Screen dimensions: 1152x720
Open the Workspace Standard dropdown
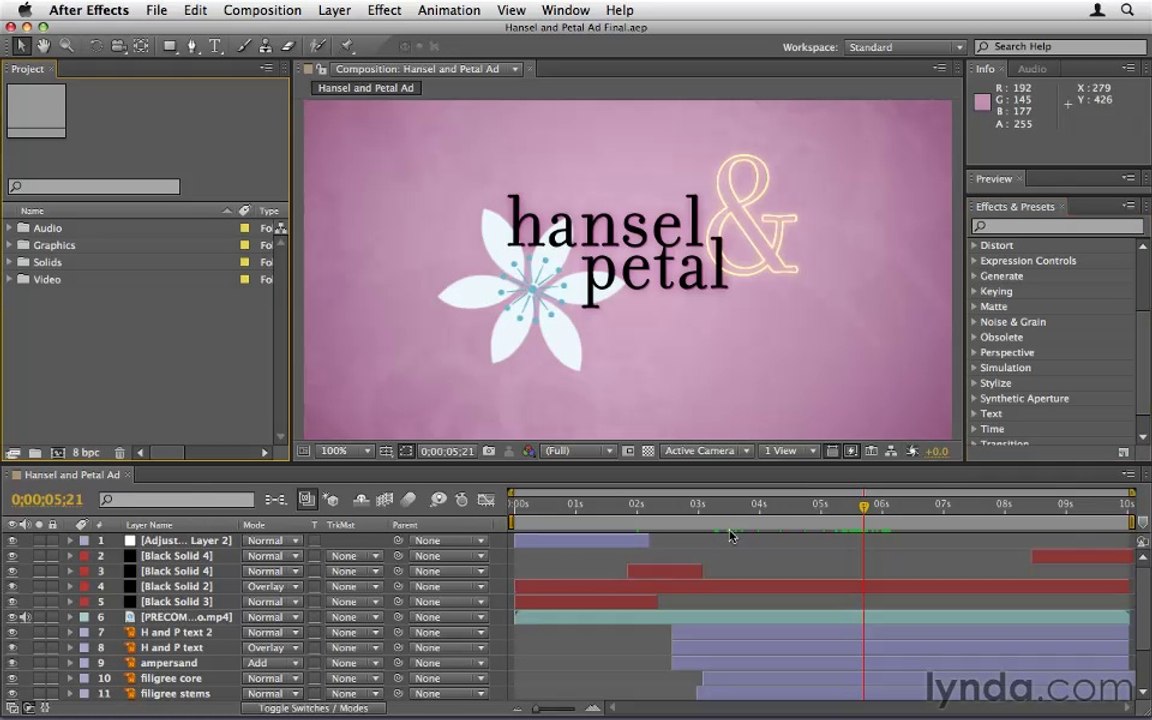[904, 47]
